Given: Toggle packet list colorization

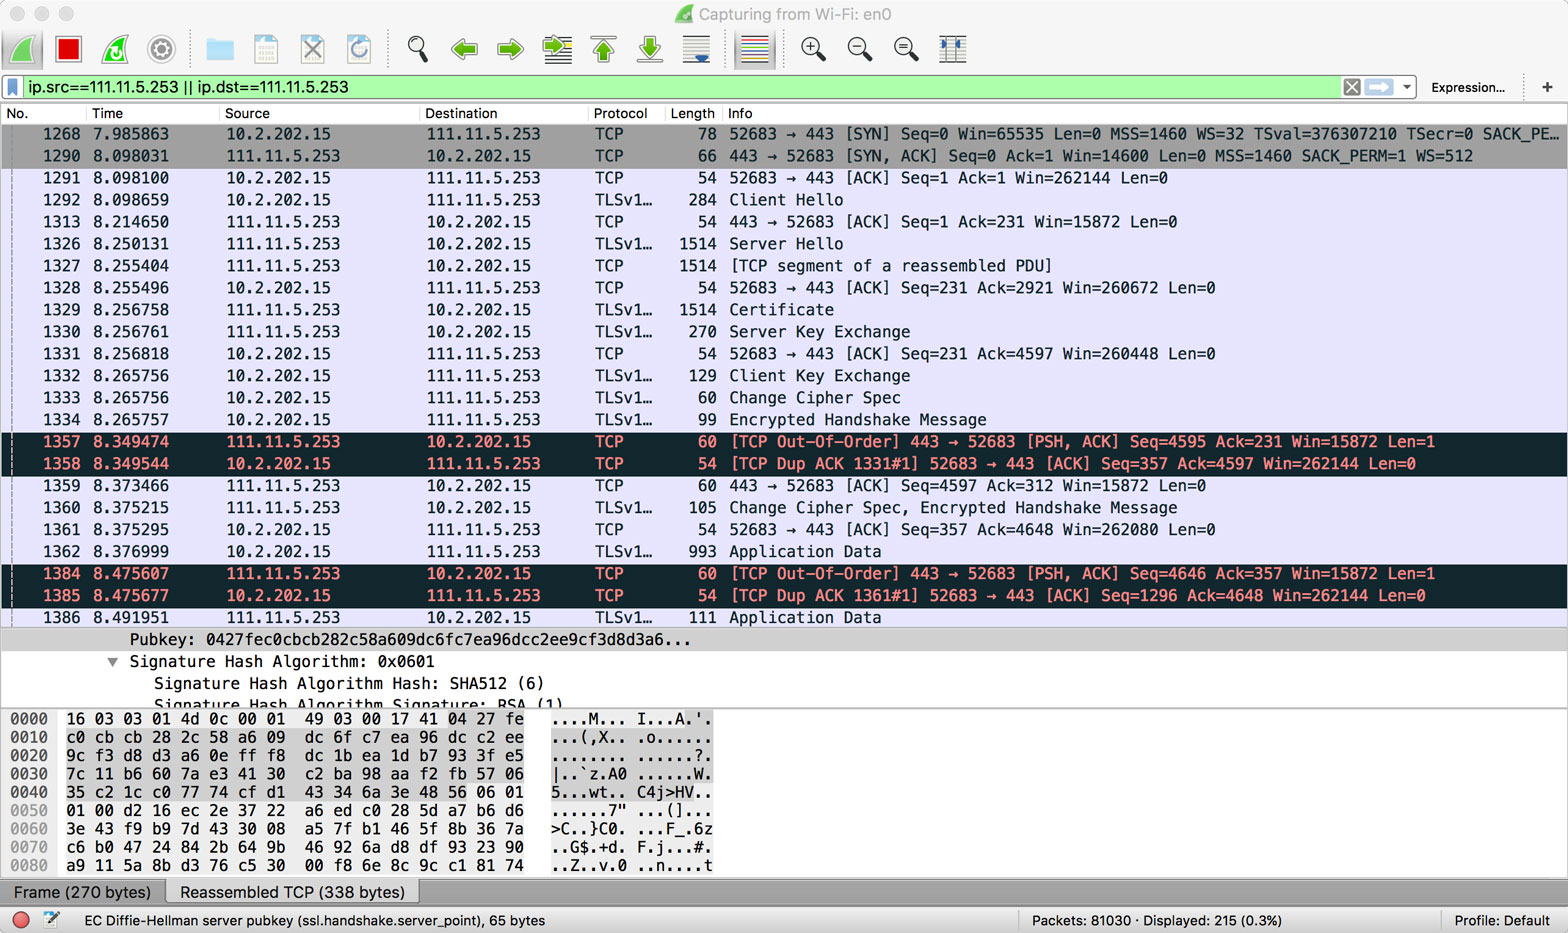Looking at the screenshot, I should tap(755, 49).
